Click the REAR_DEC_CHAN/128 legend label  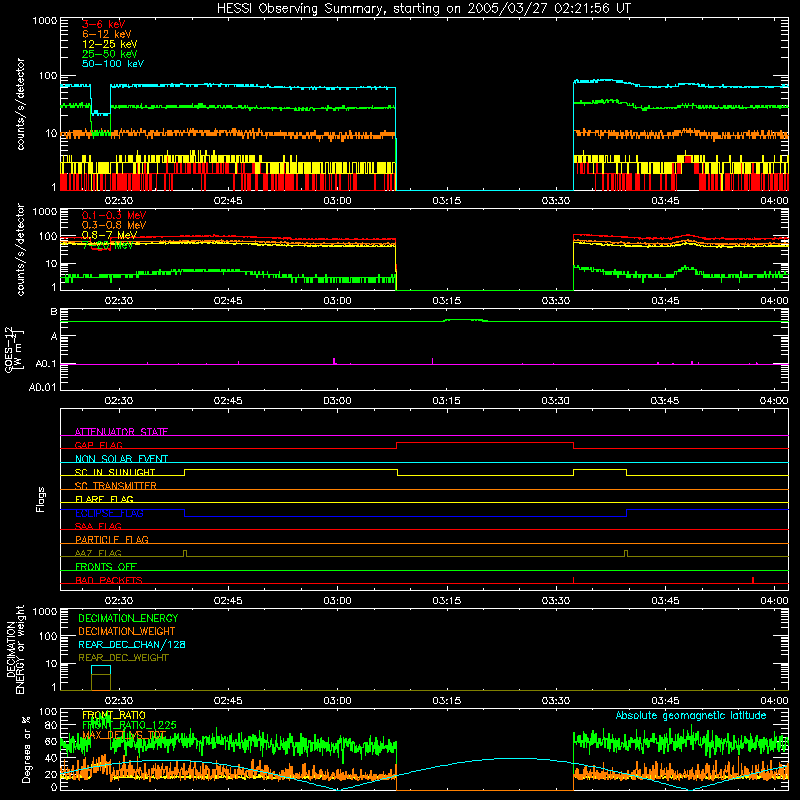(x=132, y=644)
